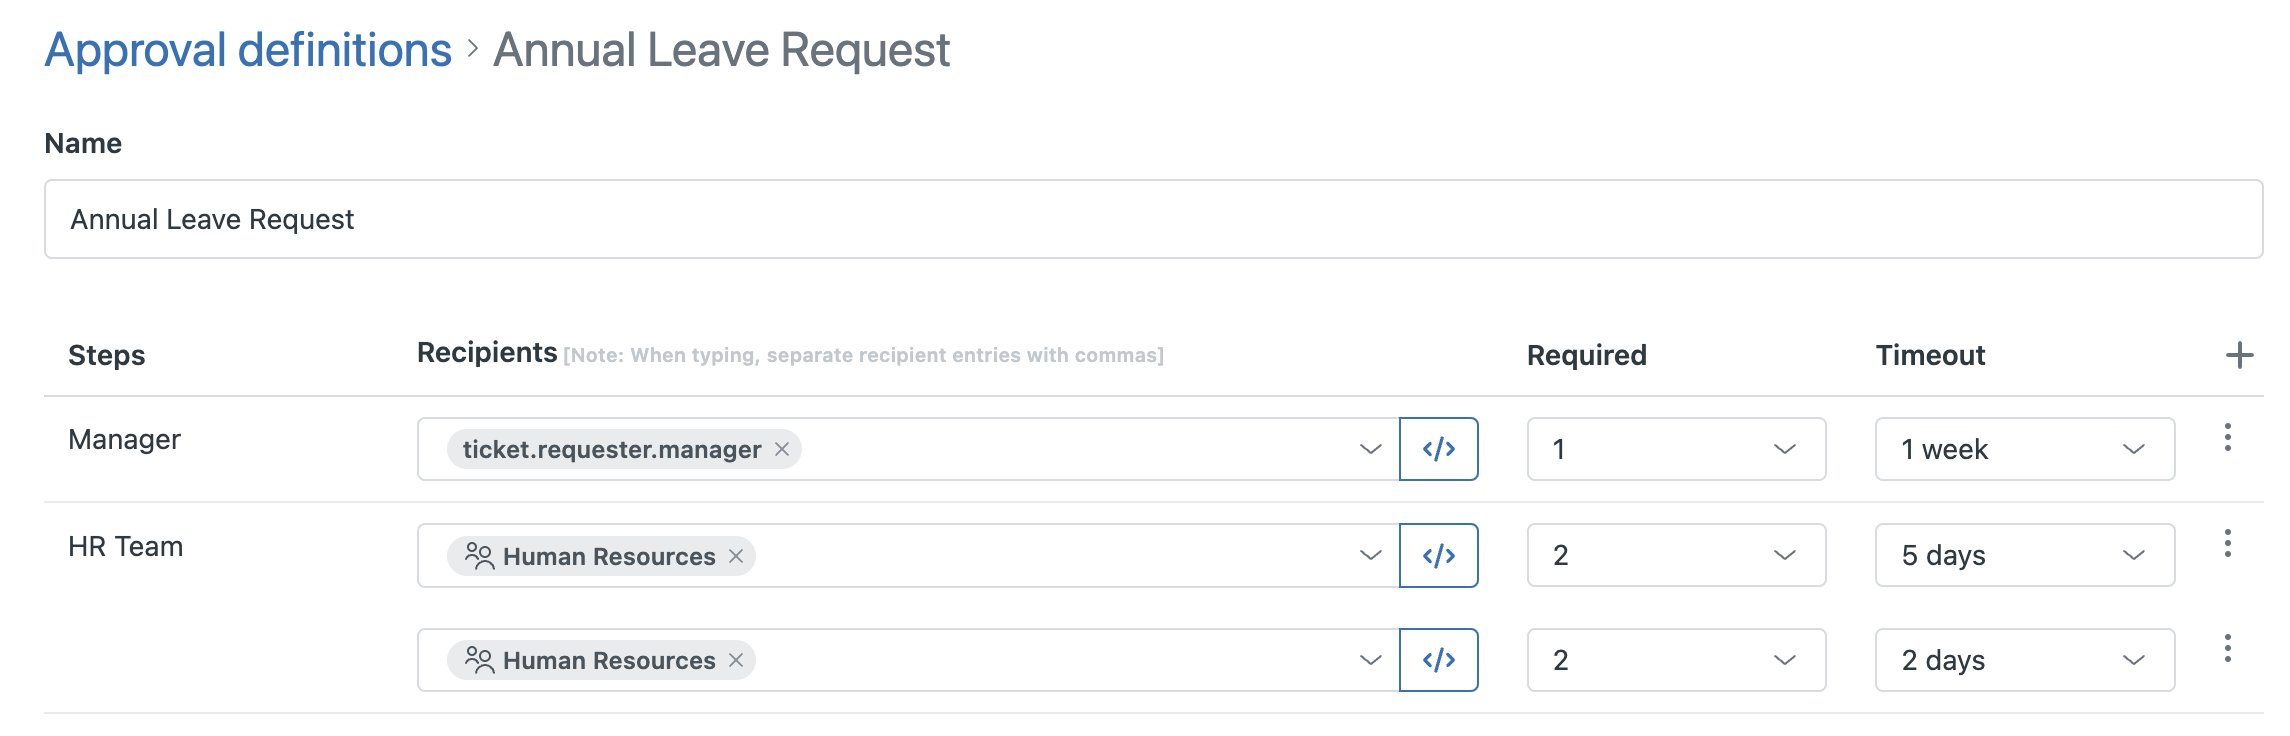Open the 2 days timeout dropdown

[x=2024, y=660]
